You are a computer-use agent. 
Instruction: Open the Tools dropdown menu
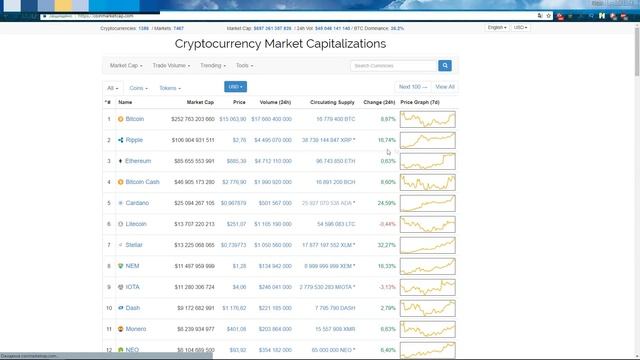coord(244,65)
